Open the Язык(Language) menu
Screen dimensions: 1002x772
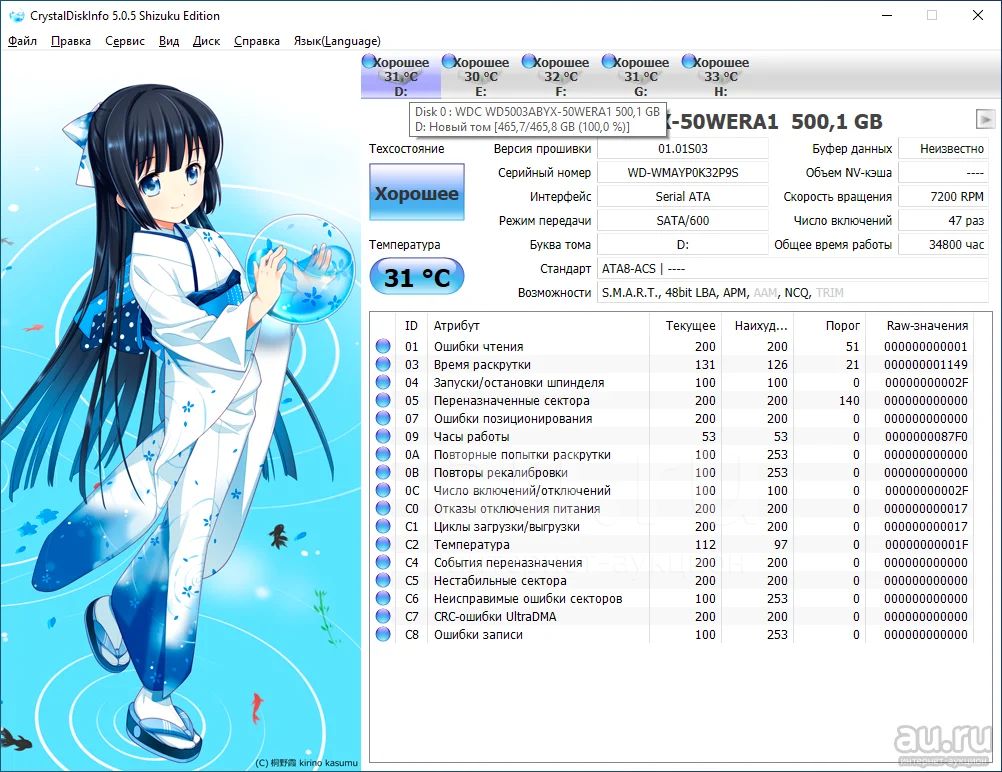pyautogui.click(x=337, y=41)
